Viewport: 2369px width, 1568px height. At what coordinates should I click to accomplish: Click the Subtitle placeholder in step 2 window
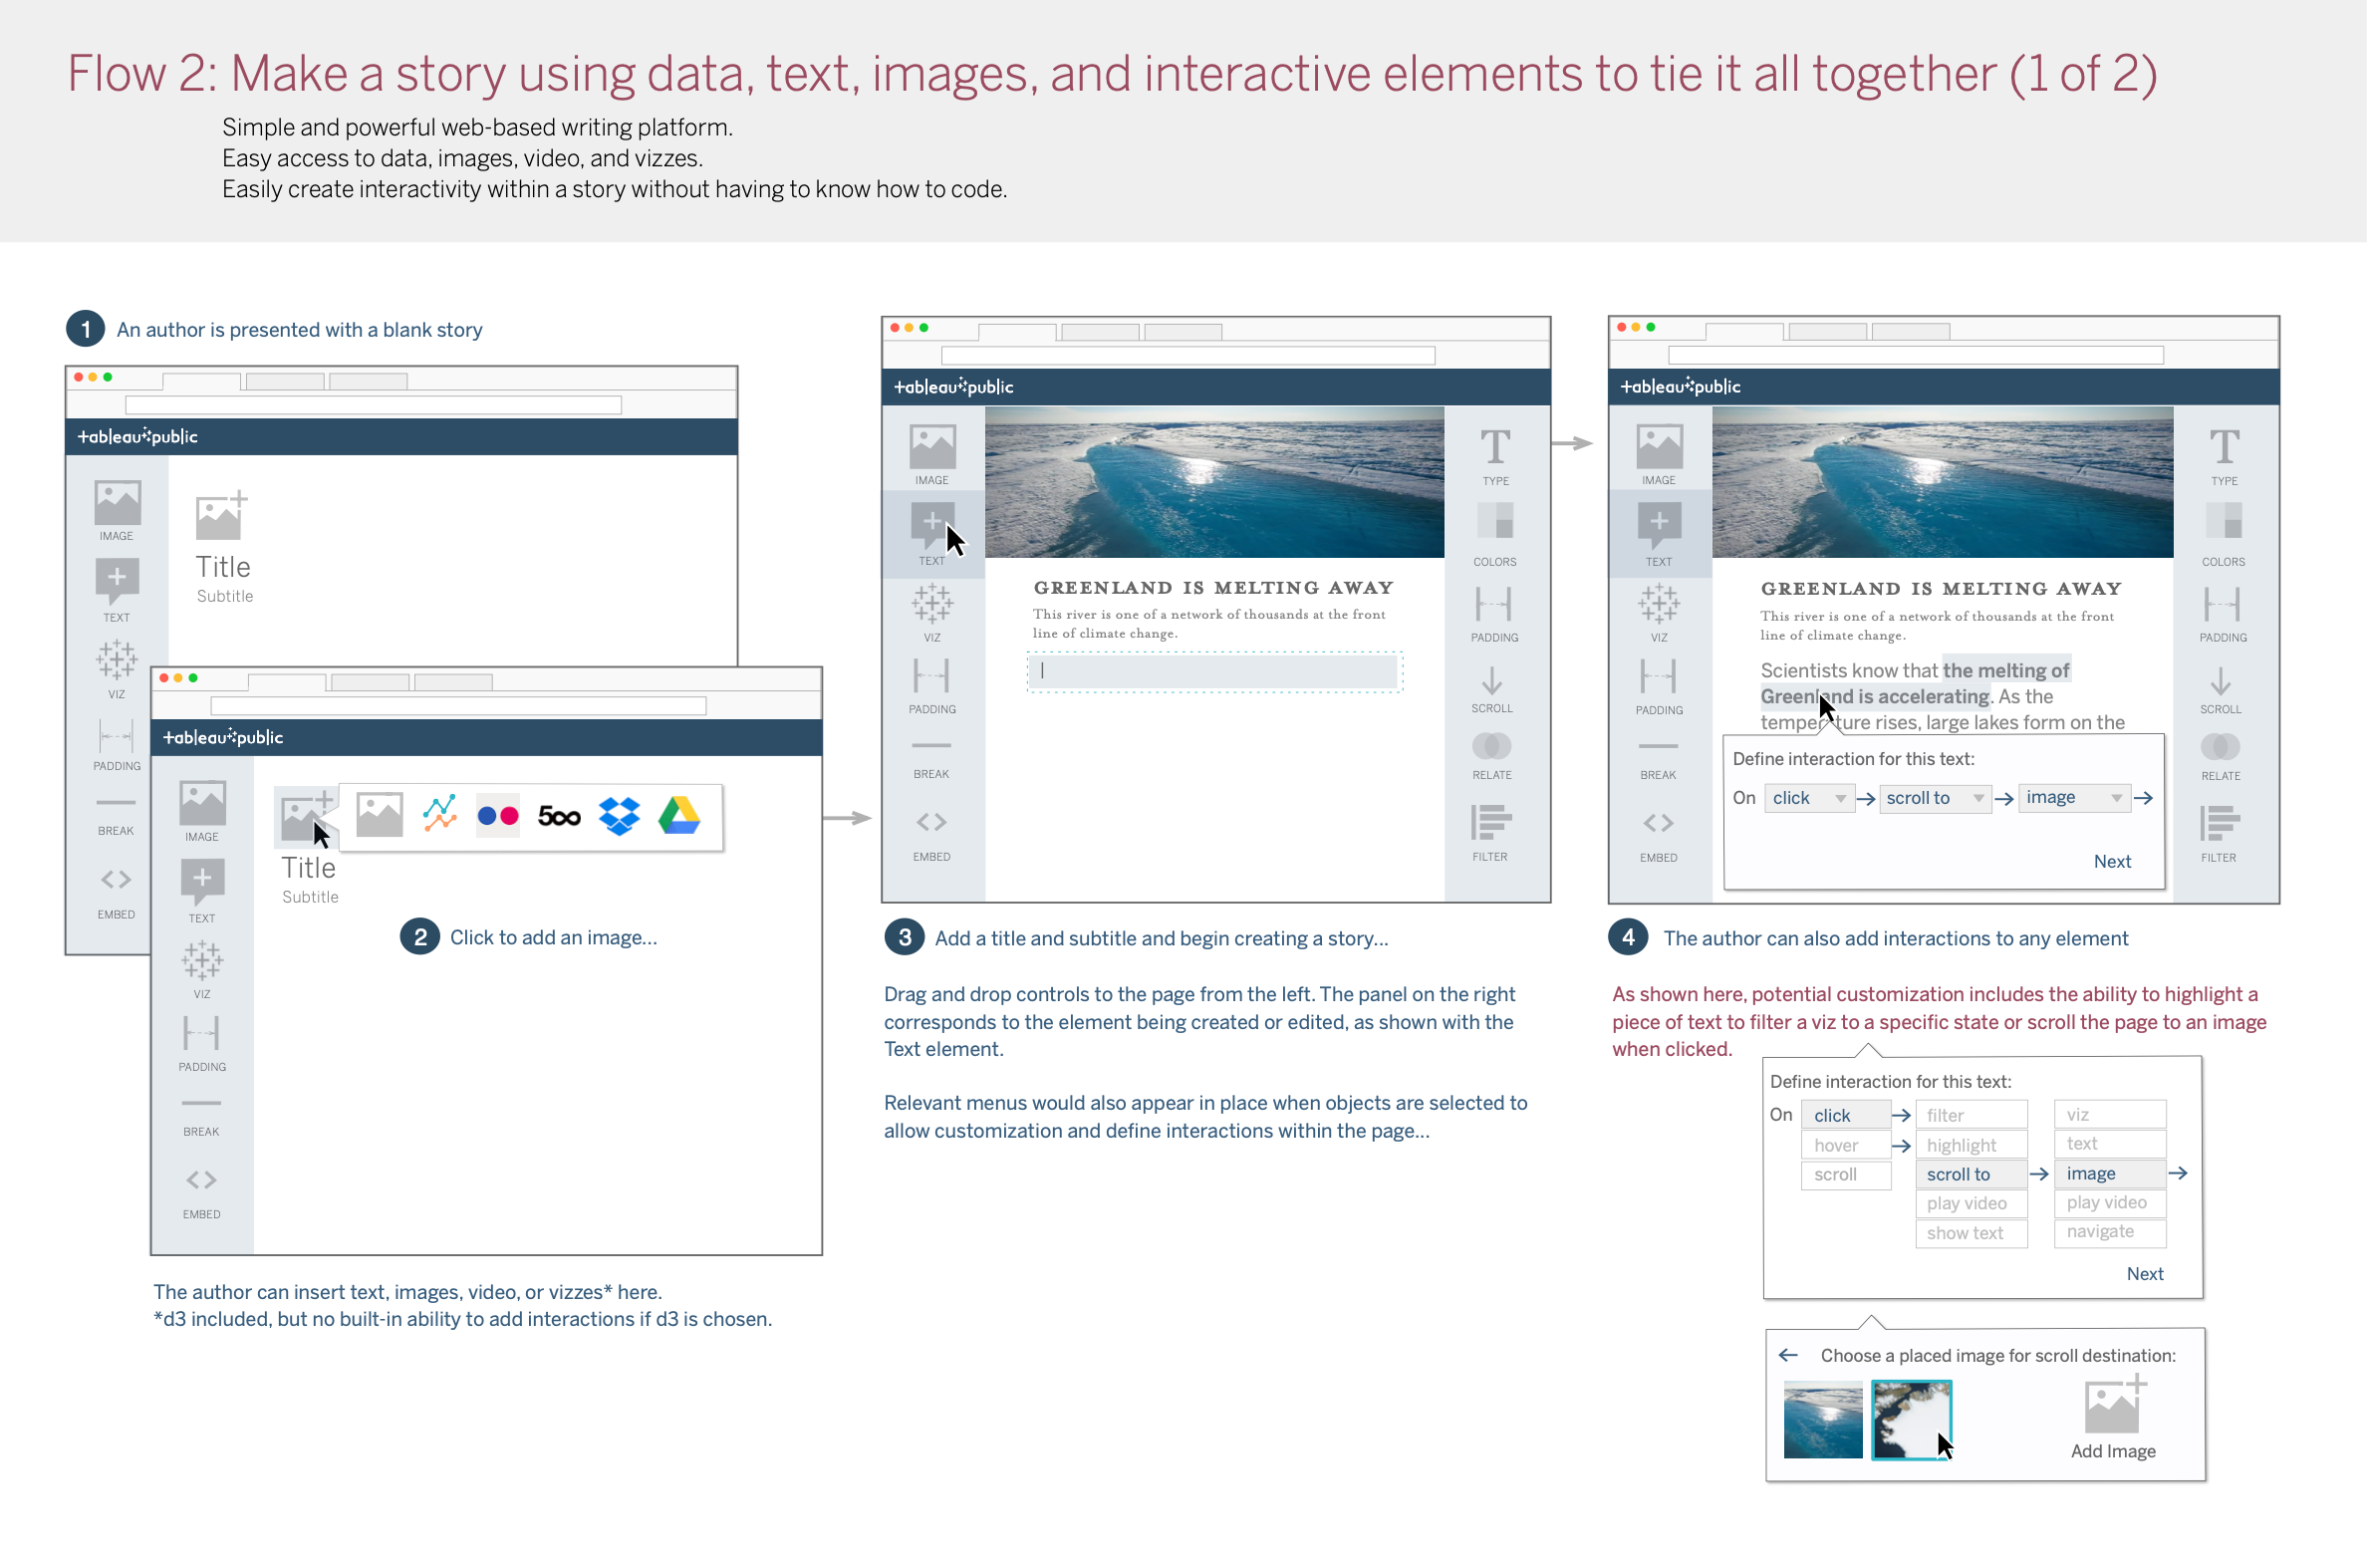click(310, 898)
